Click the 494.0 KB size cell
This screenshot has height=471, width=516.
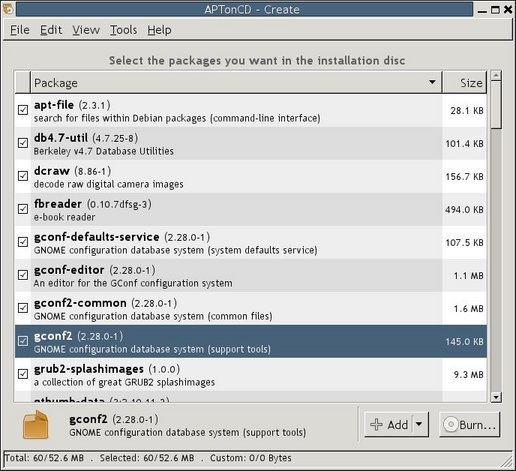point(464,210)
